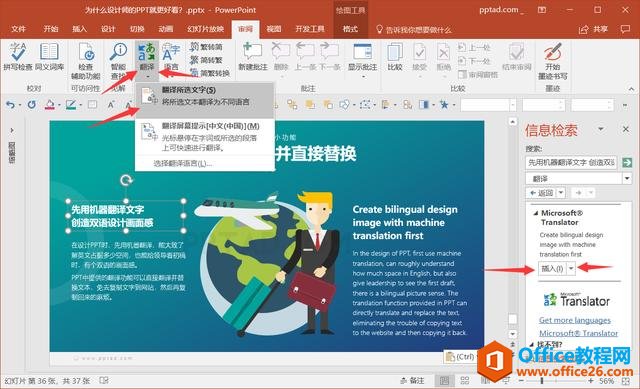Click the slide area scroll-up arrow
The height and width of the screenshot is (389, 640).
[512, 122]
